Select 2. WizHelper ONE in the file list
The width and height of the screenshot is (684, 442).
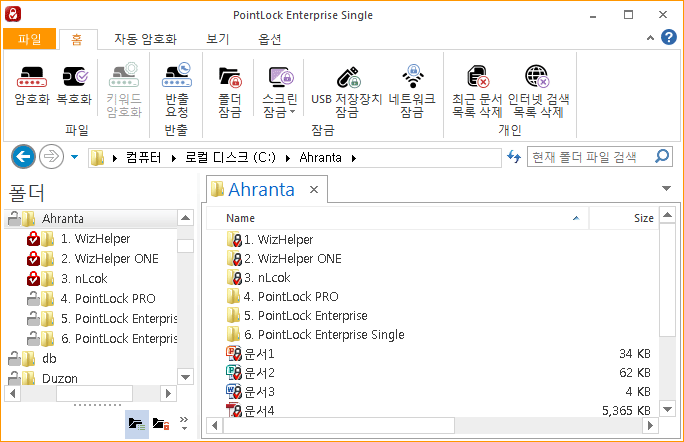(x=292, y=259)
